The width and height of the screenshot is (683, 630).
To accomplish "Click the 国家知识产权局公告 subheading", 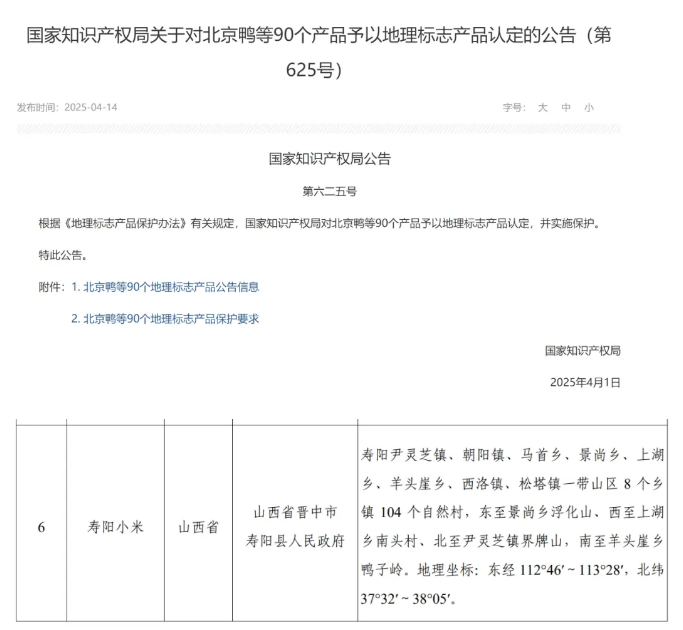I will (x=330, y=159).
